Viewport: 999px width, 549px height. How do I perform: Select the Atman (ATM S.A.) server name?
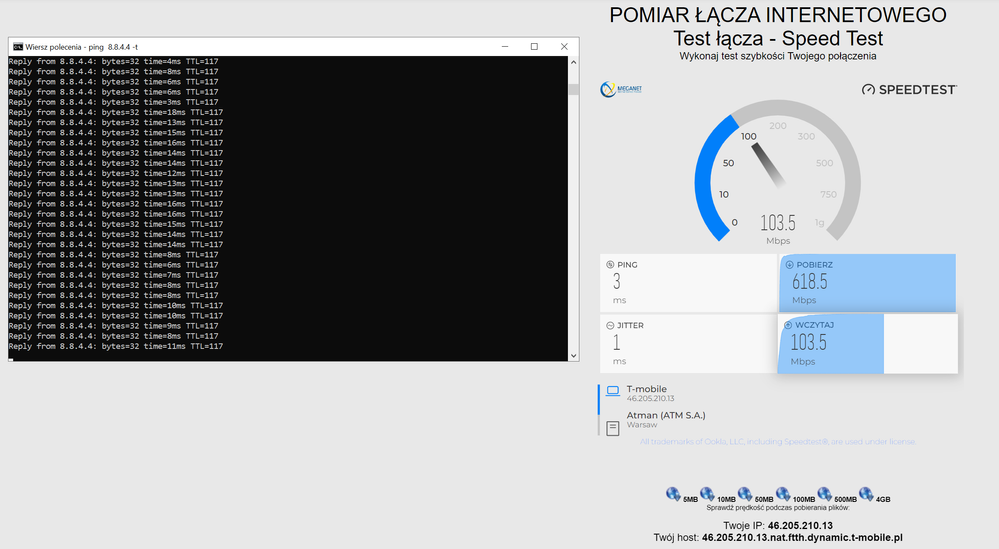(x=666, y=415)
